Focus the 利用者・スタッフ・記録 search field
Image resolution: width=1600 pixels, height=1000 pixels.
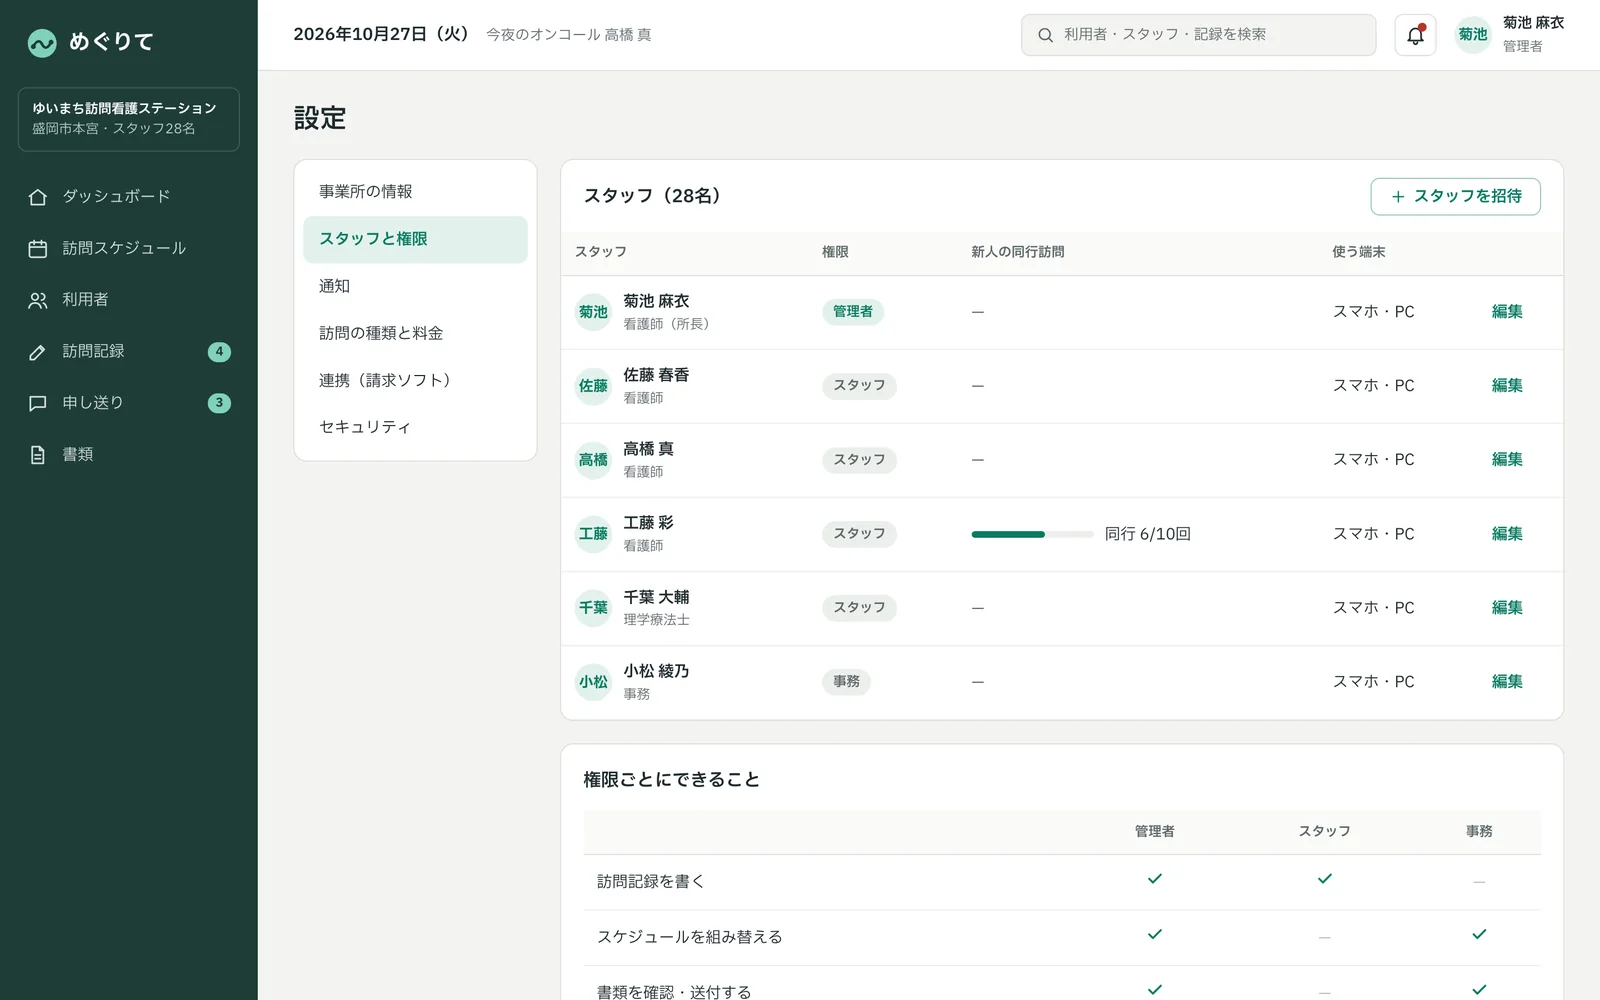(1198, 35)
